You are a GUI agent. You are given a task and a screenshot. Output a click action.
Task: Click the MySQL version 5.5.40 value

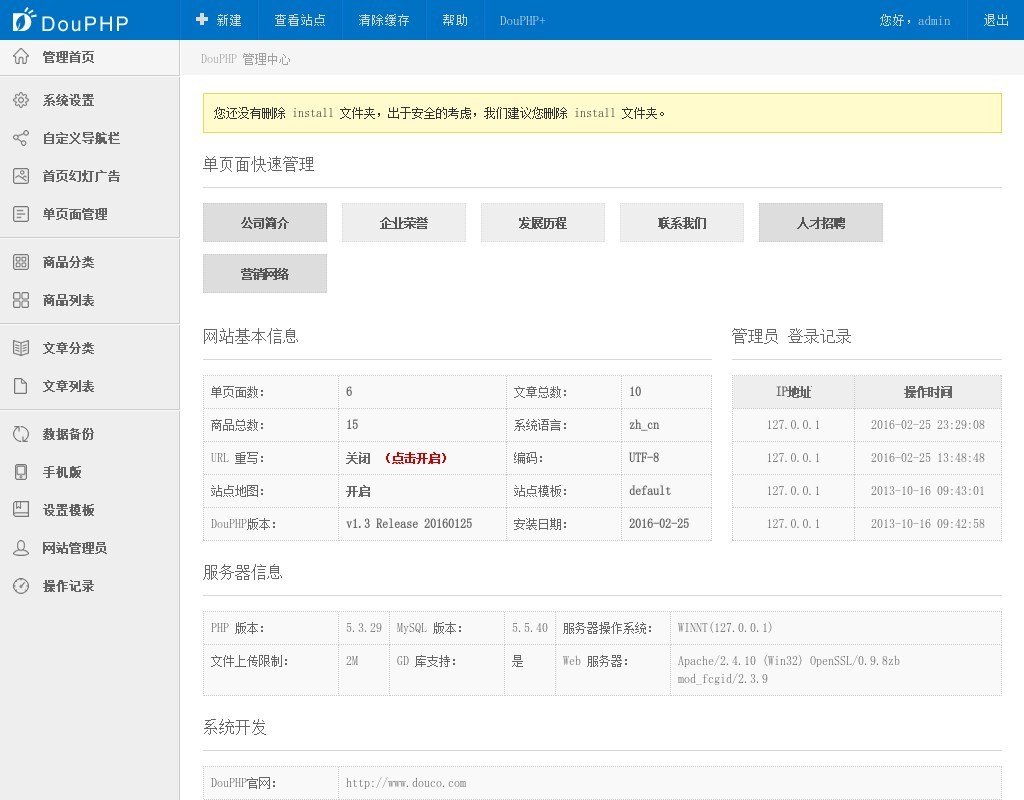530,628
